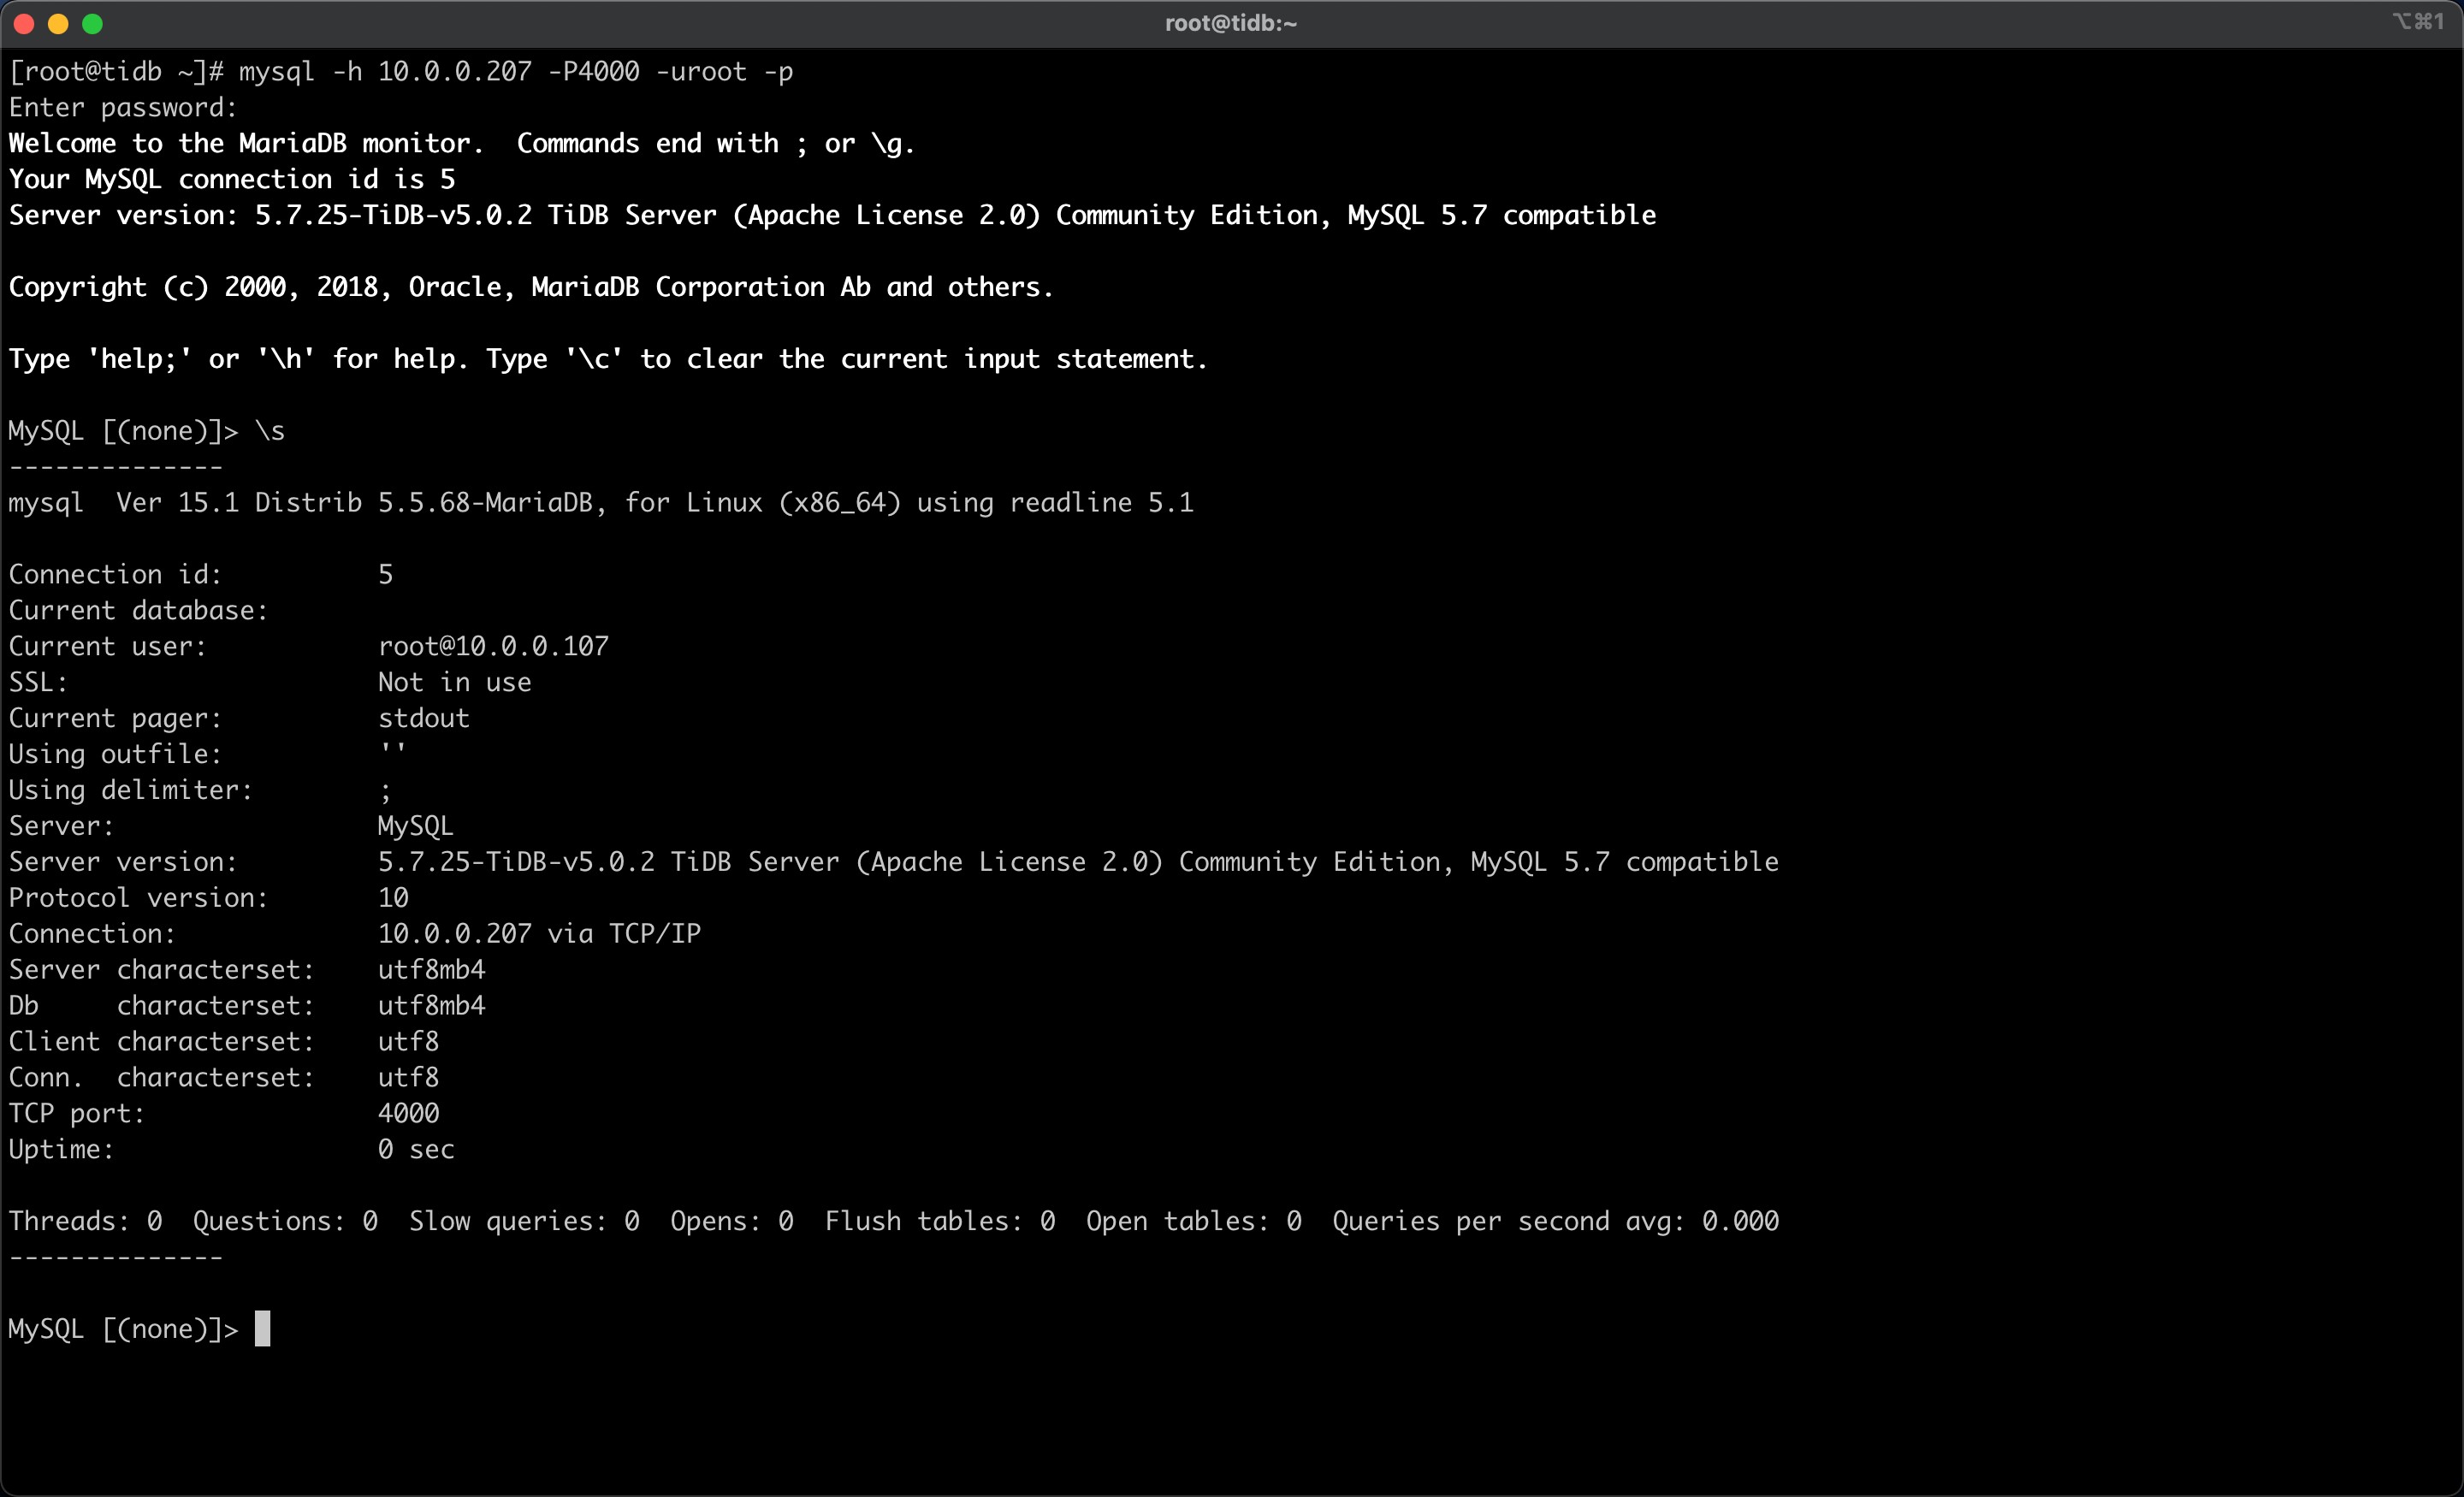Close the terminal window with red button
Screen dimensions: 2464x1497
25,24
